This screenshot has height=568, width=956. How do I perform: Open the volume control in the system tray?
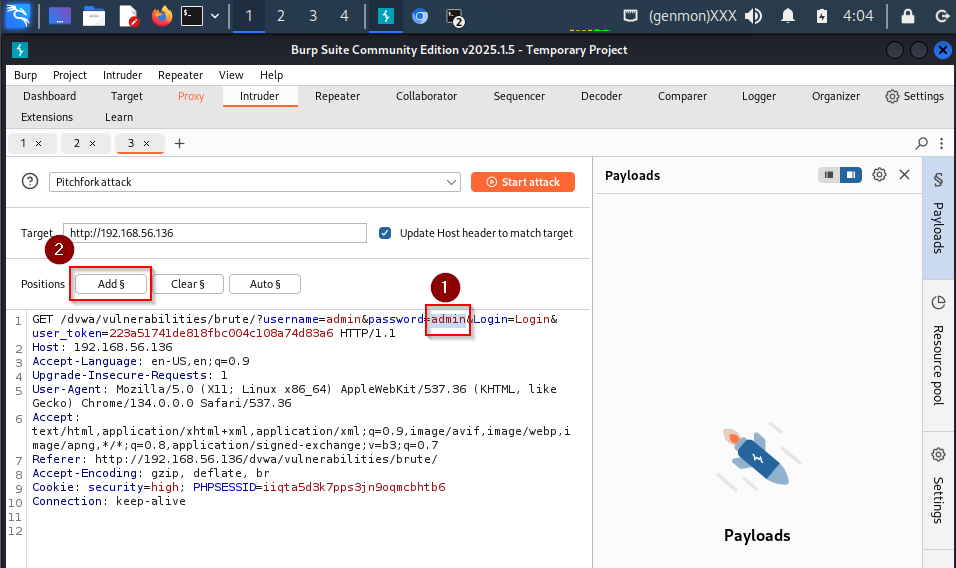tap(754, 16)
